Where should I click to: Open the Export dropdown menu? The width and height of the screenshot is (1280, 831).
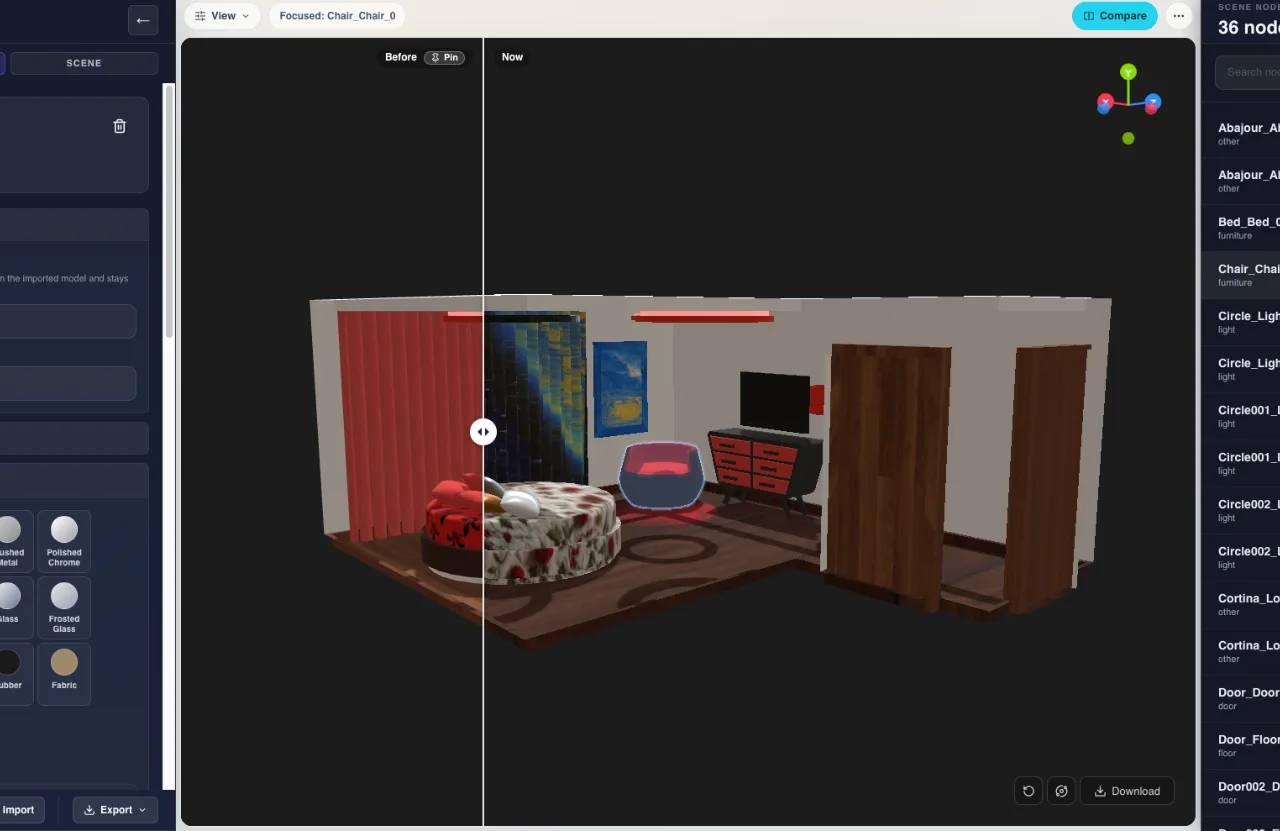click(115, 810)
